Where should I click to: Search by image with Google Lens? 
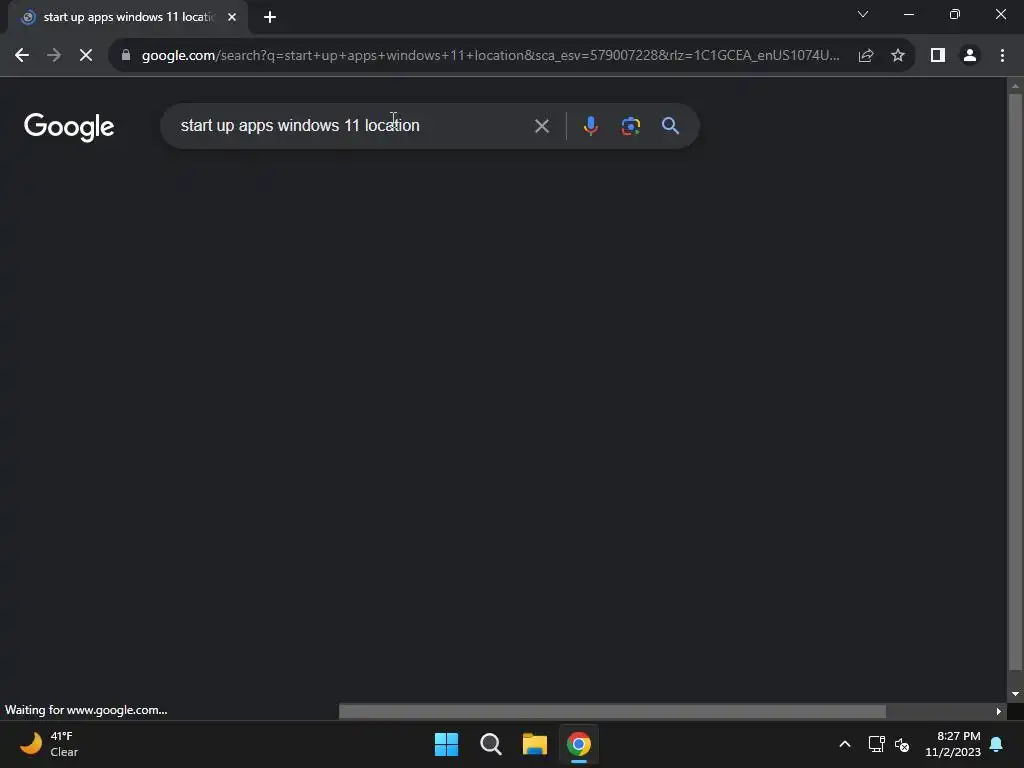(630, 126)
